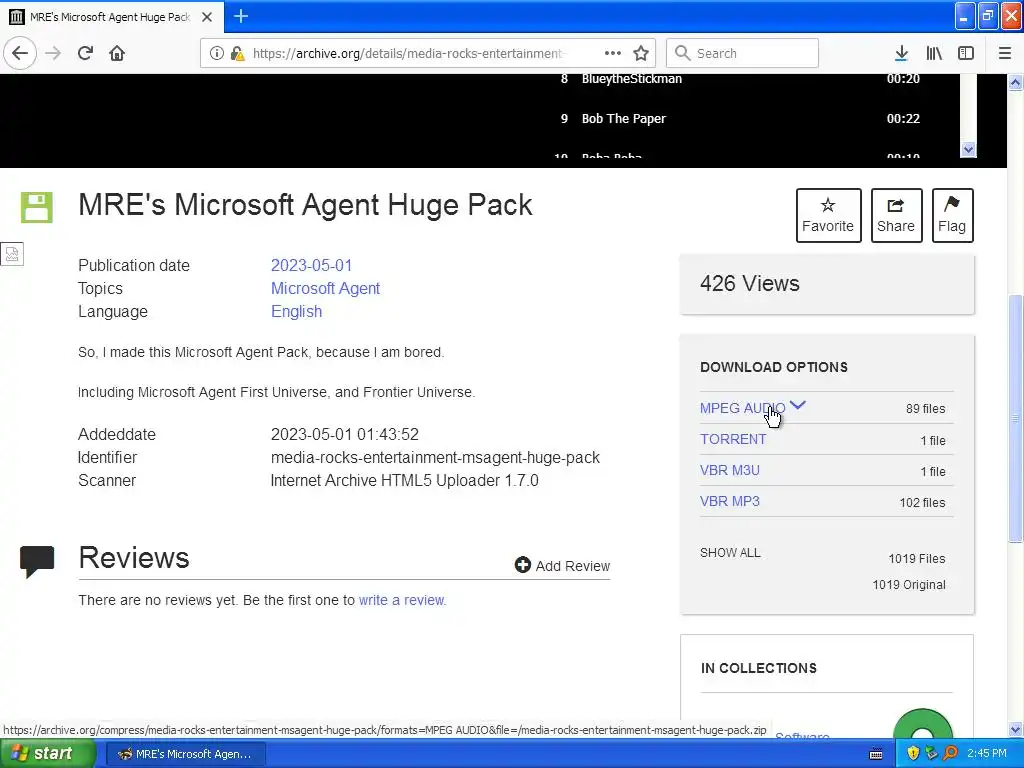Reload the current page

pyautogui.click(x=85, y=53)
